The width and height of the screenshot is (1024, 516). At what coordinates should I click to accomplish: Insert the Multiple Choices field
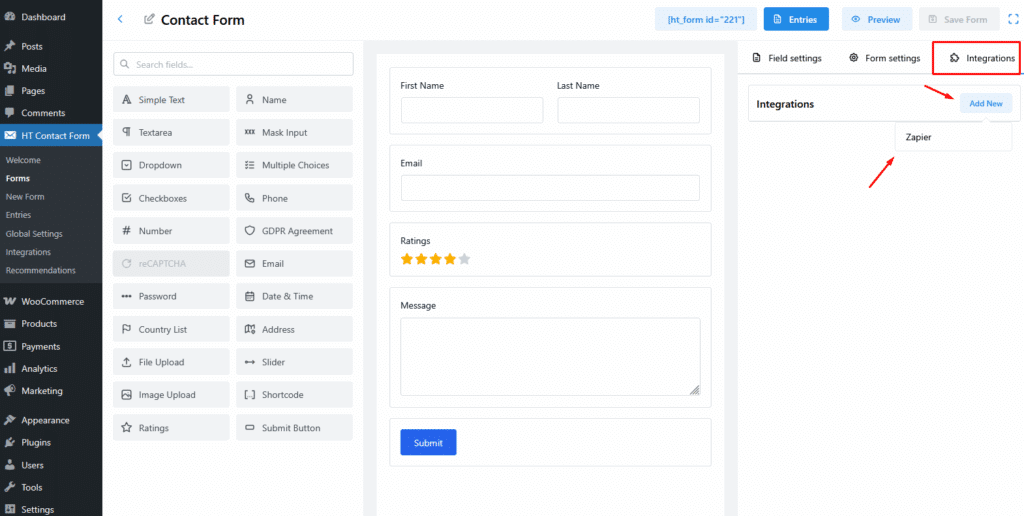(x=294, y=165)
